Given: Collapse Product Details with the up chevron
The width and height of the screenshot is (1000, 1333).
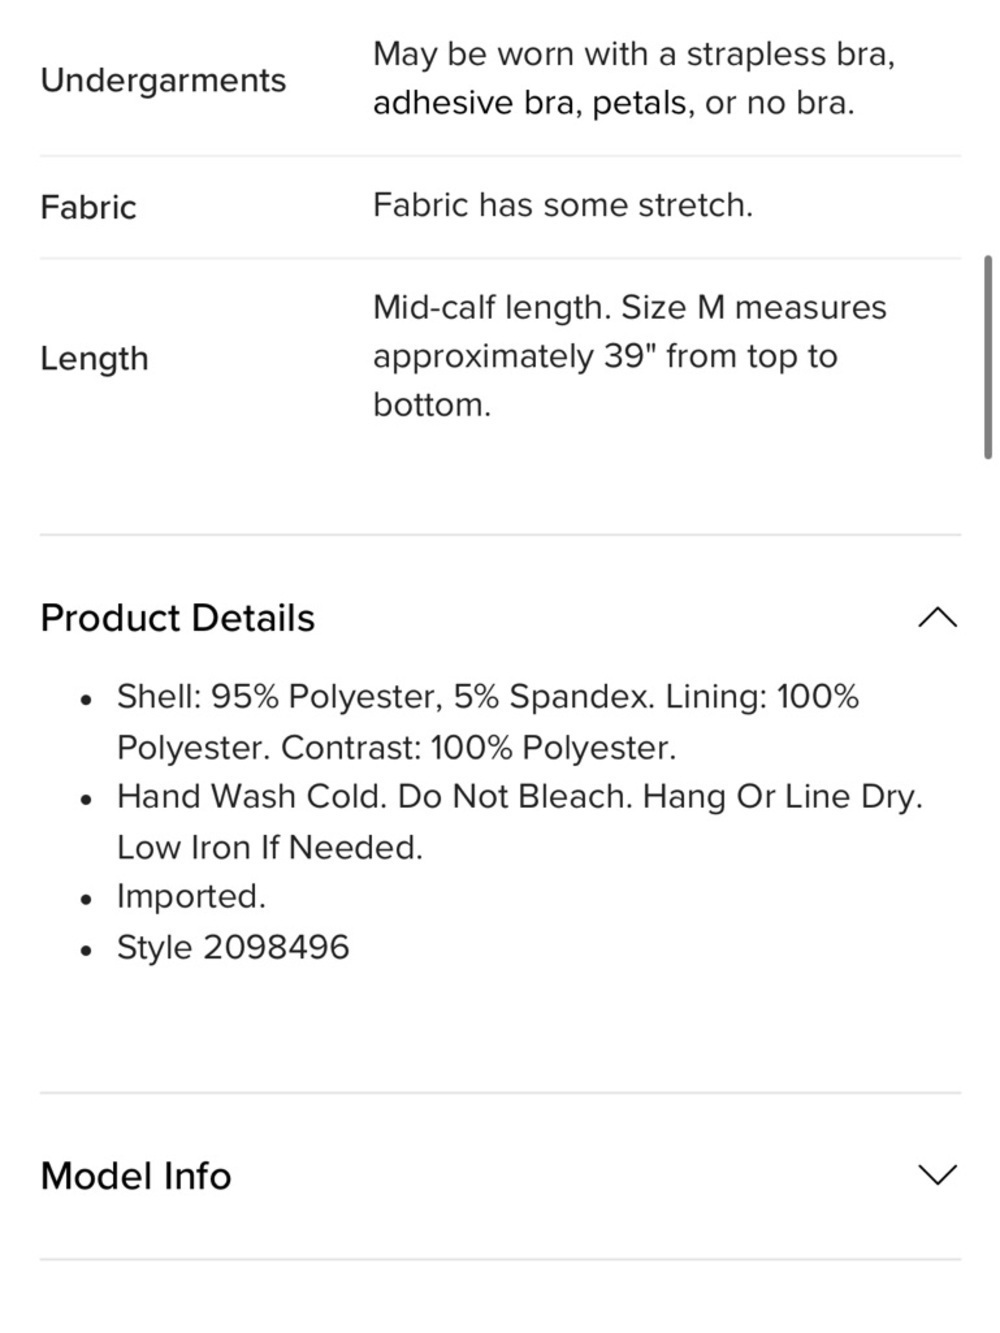Looking at the screenshot, I should [x=937, y=618].
